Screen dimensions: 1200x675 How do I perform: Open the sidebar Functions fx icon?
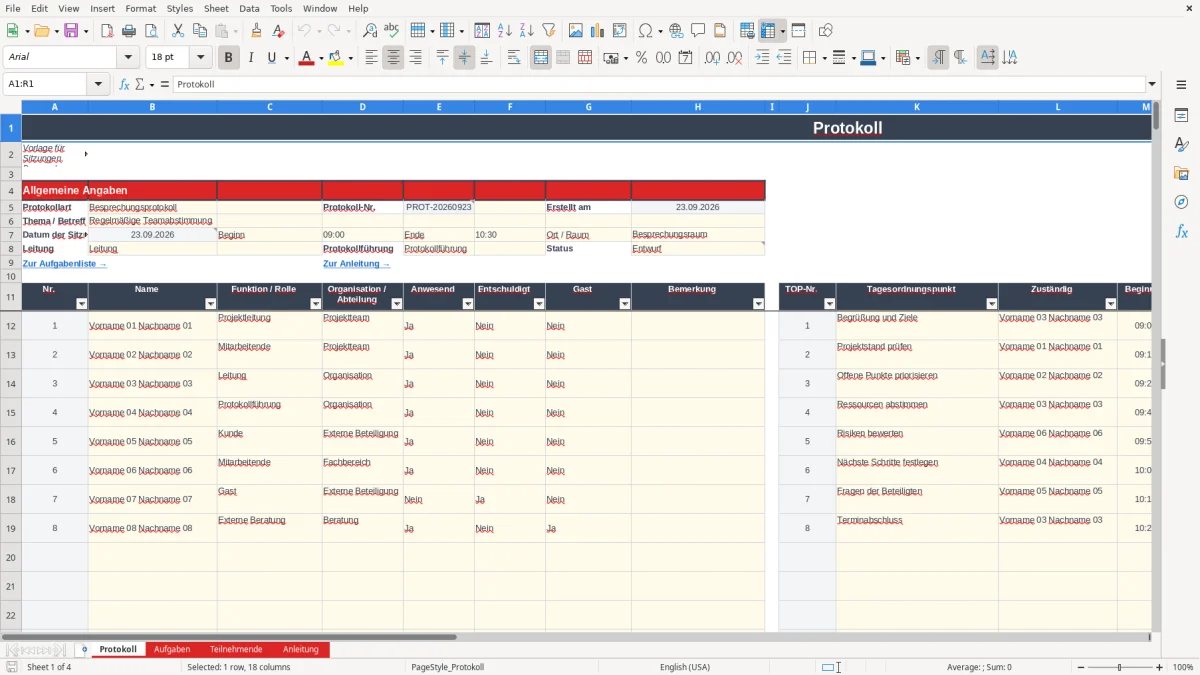[1181, 231]
